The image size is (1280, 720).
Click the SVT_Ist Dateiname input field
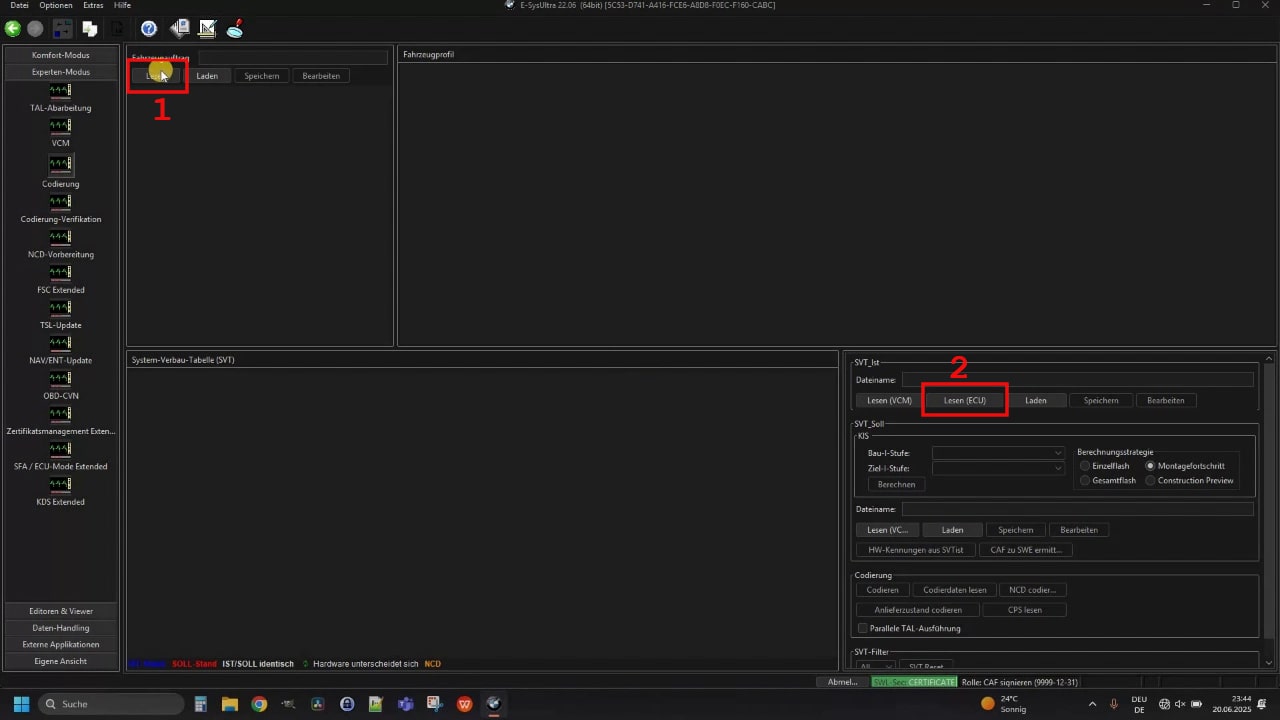(x=1077, y=380)
